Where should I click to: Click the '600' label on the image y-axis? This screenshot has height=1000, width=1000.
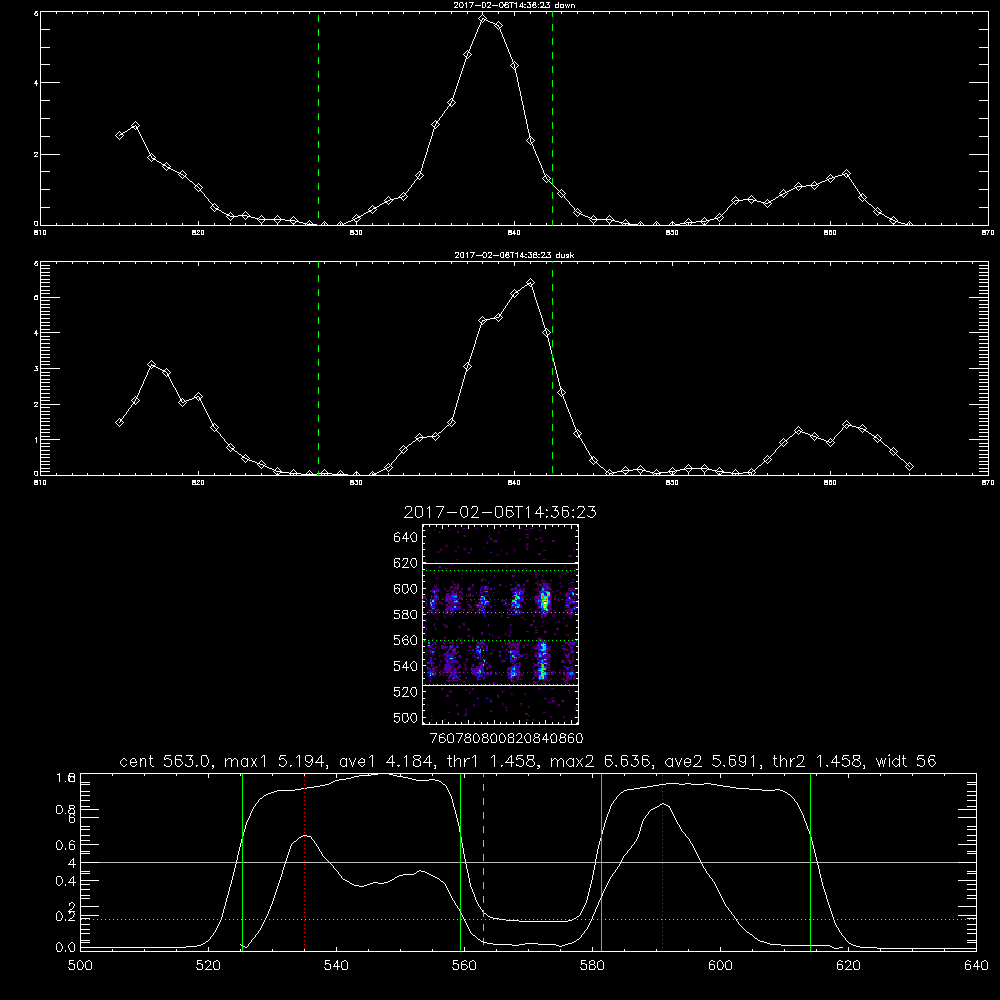click(406, 589)
